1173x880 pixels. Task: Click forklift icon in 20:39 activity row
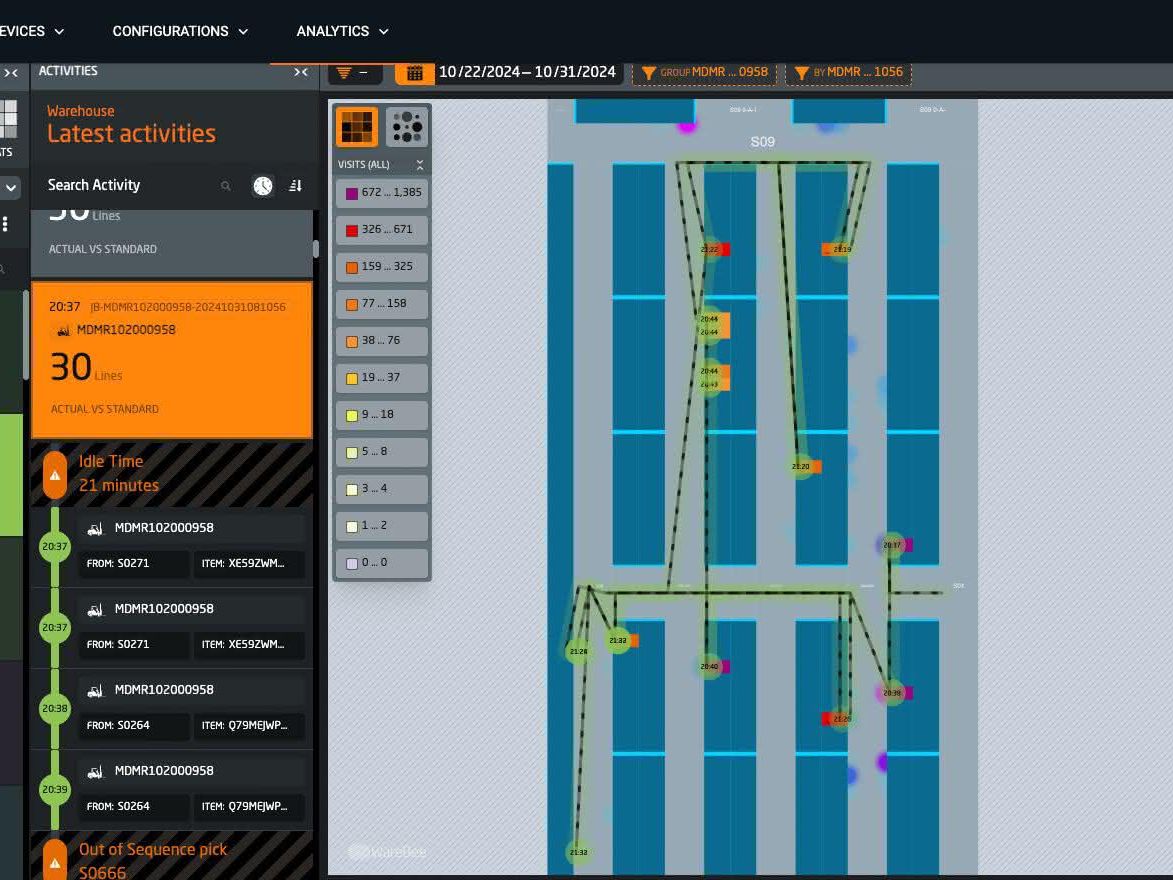(x=95, y=771)
